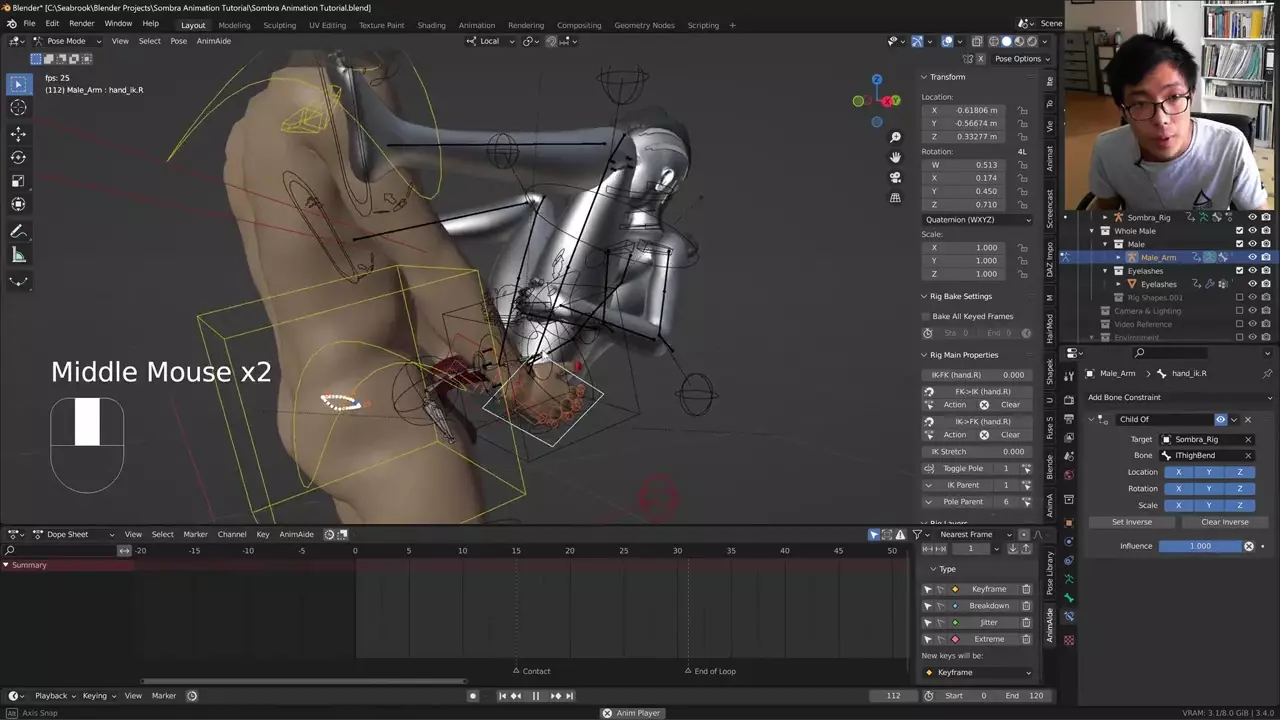Pause animation playback

535,696
